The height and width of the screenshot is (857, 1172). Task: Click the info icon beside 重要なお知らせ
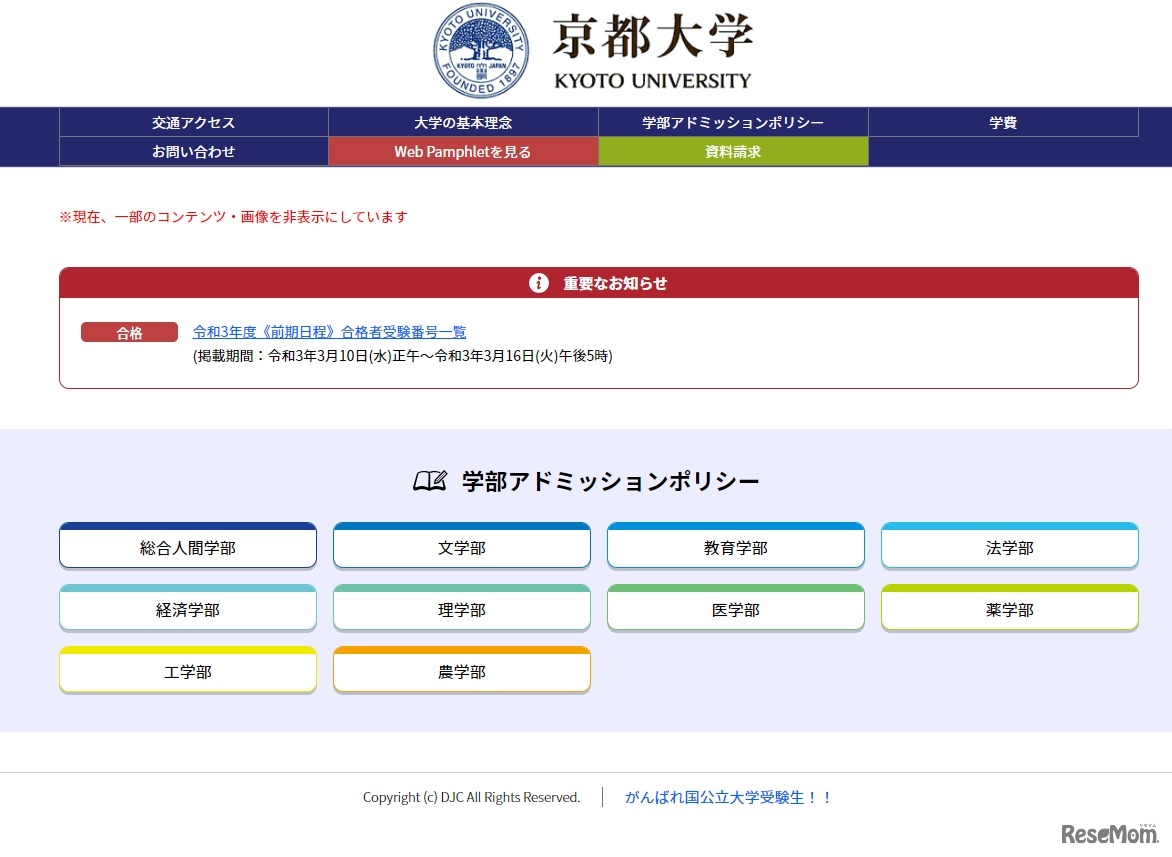click(x=539, y=283)
